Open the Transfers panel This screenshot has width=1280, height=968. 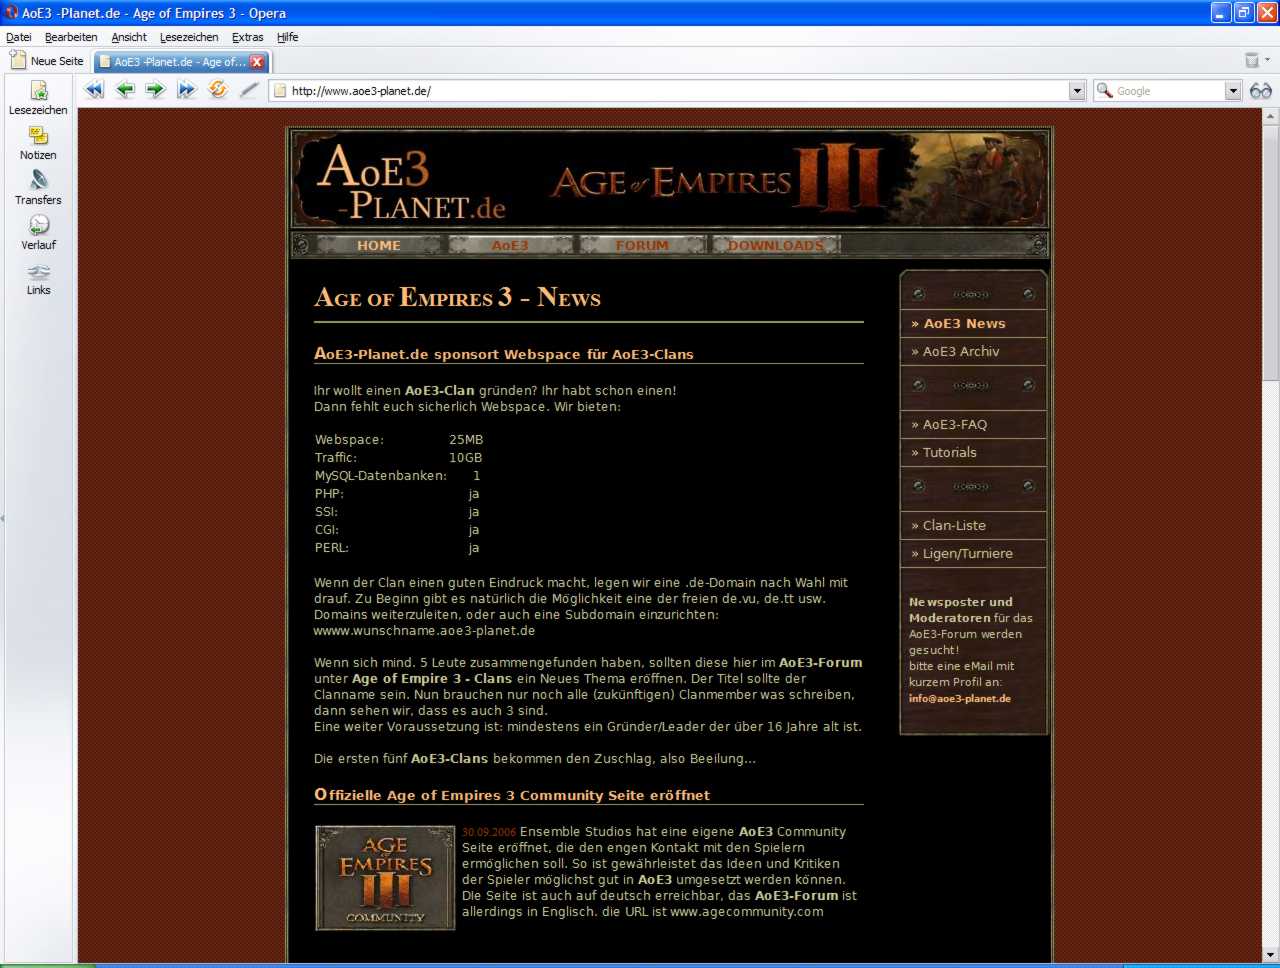point(38,188)
